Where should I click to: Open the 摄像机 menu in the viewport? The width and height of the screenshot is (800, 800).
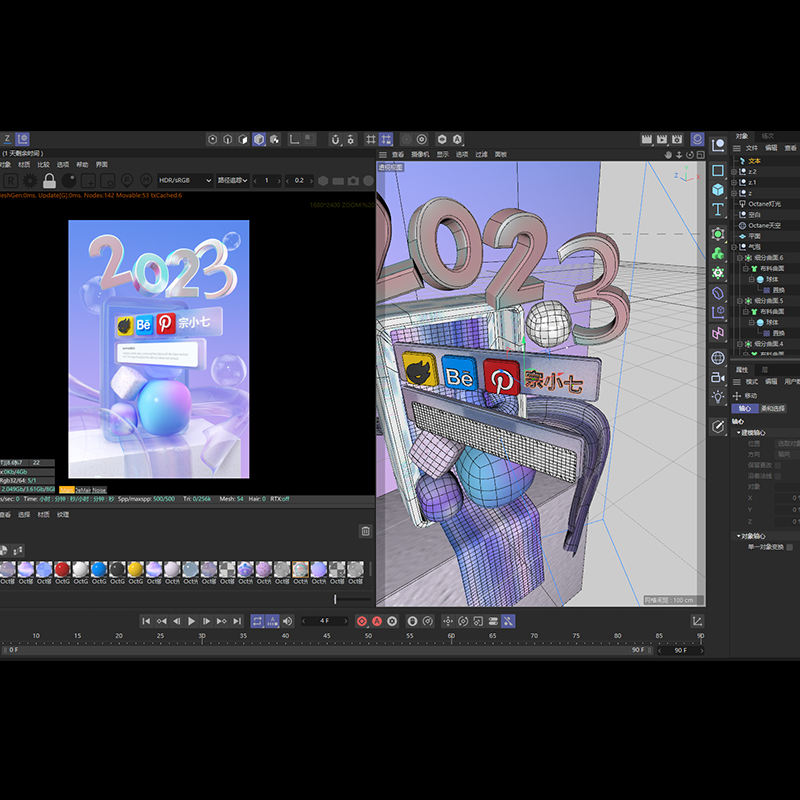click(420, 154)
